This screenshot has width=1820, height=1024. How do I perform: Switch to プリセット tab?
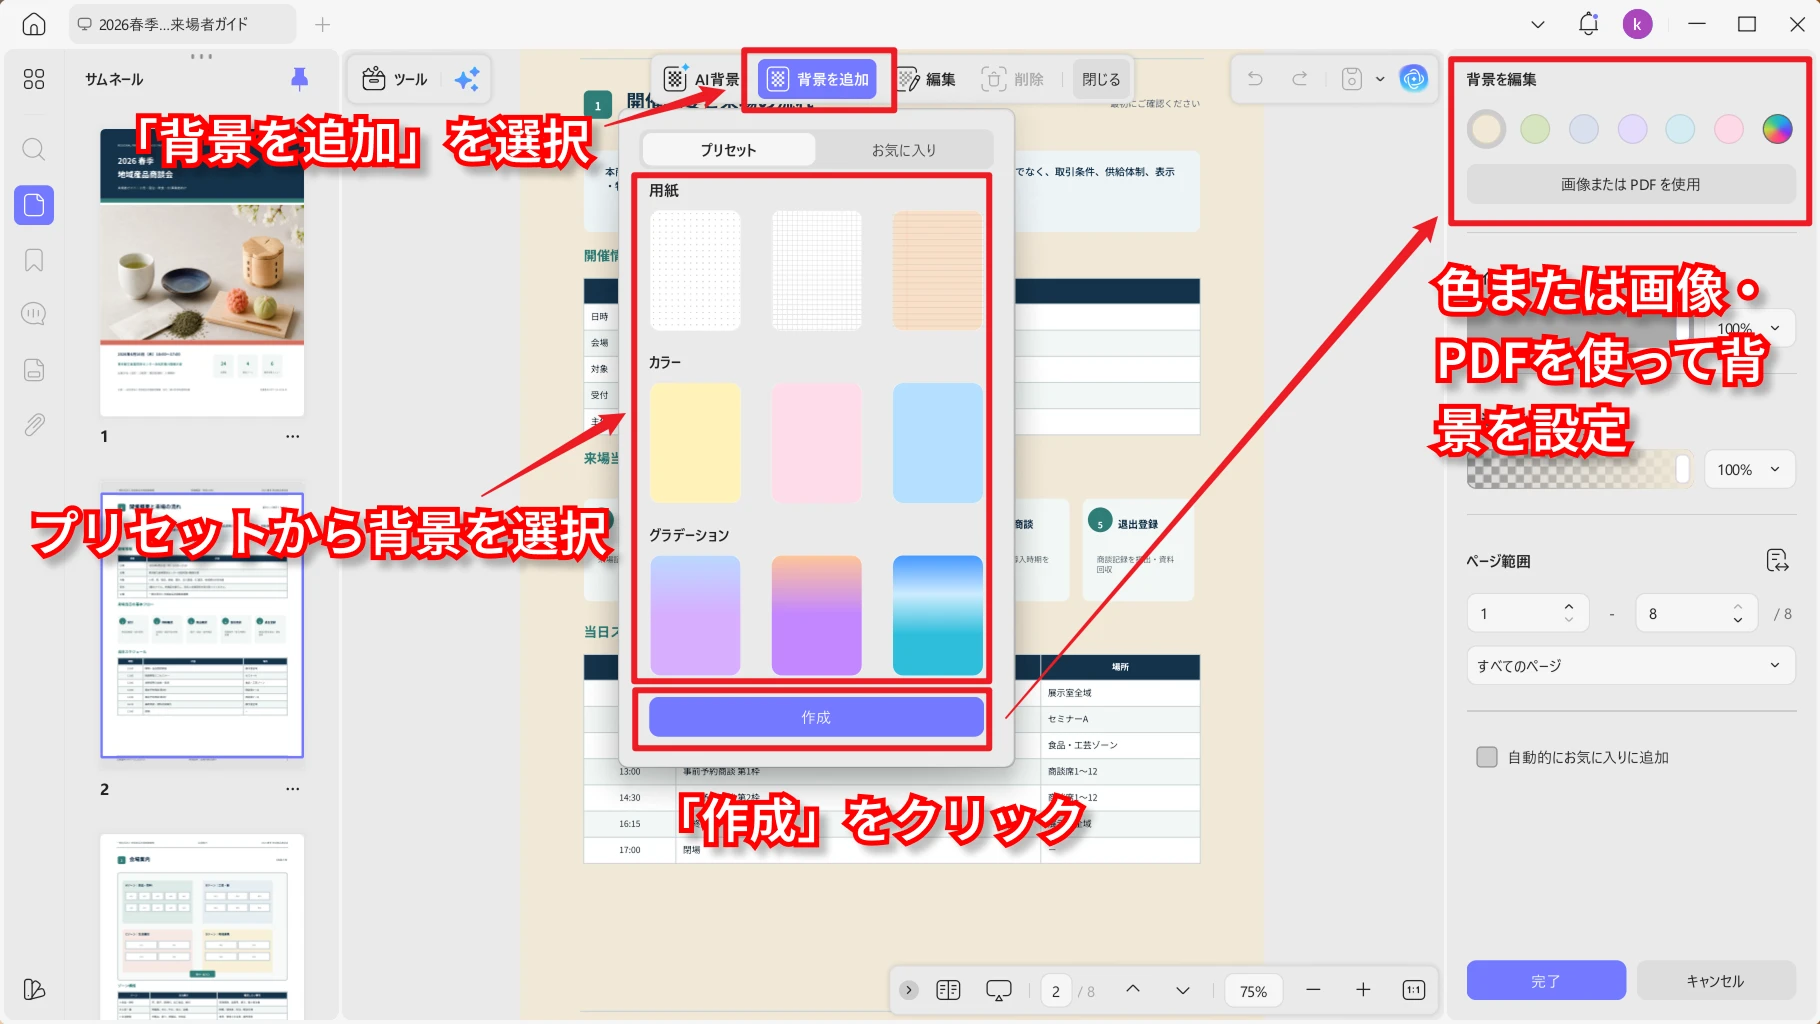click(728, 150)
